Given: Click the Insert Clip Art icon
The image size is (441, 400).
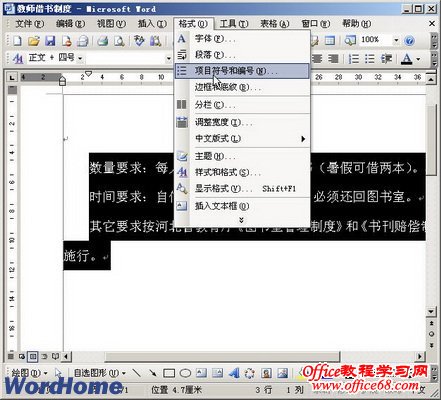Looking at the screenshot, I should (266, 373).
